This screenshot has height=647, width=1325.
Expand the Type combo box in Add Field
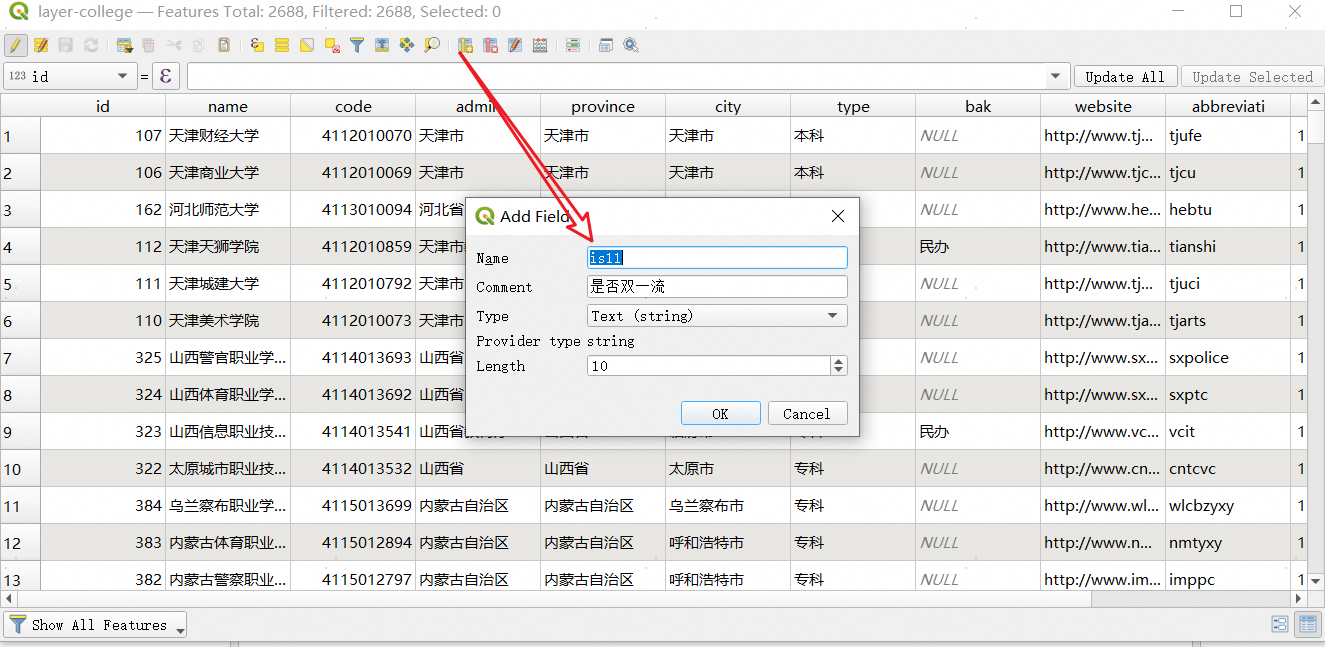[717, 316]
